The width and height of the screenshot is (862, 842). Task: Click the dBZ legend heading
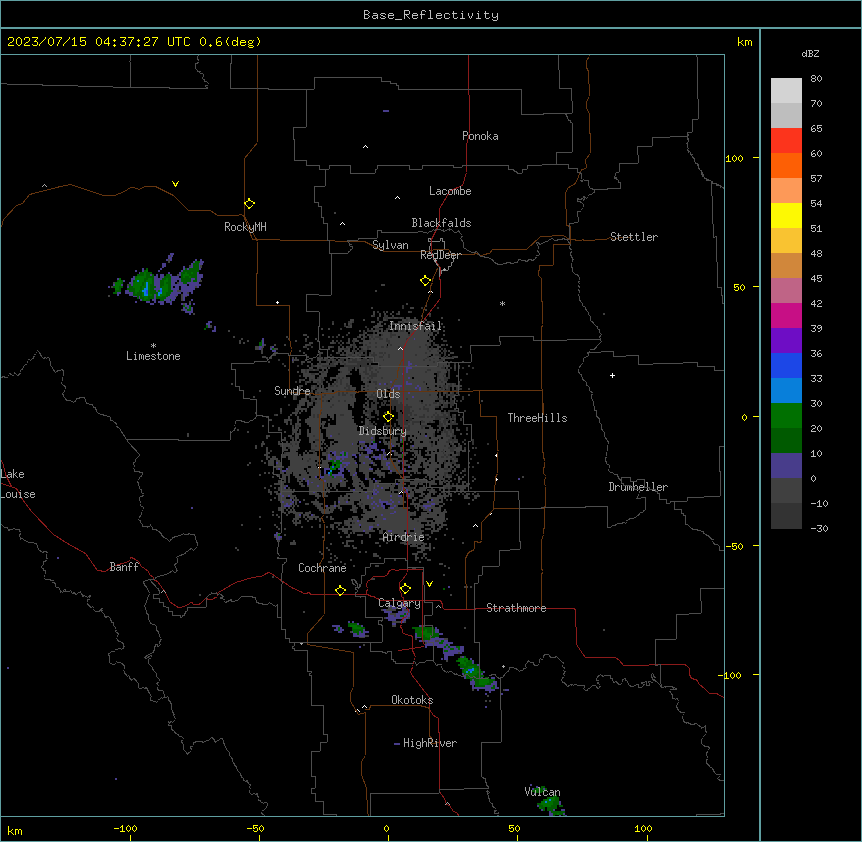pyautogui.click(x=810, y=53)
